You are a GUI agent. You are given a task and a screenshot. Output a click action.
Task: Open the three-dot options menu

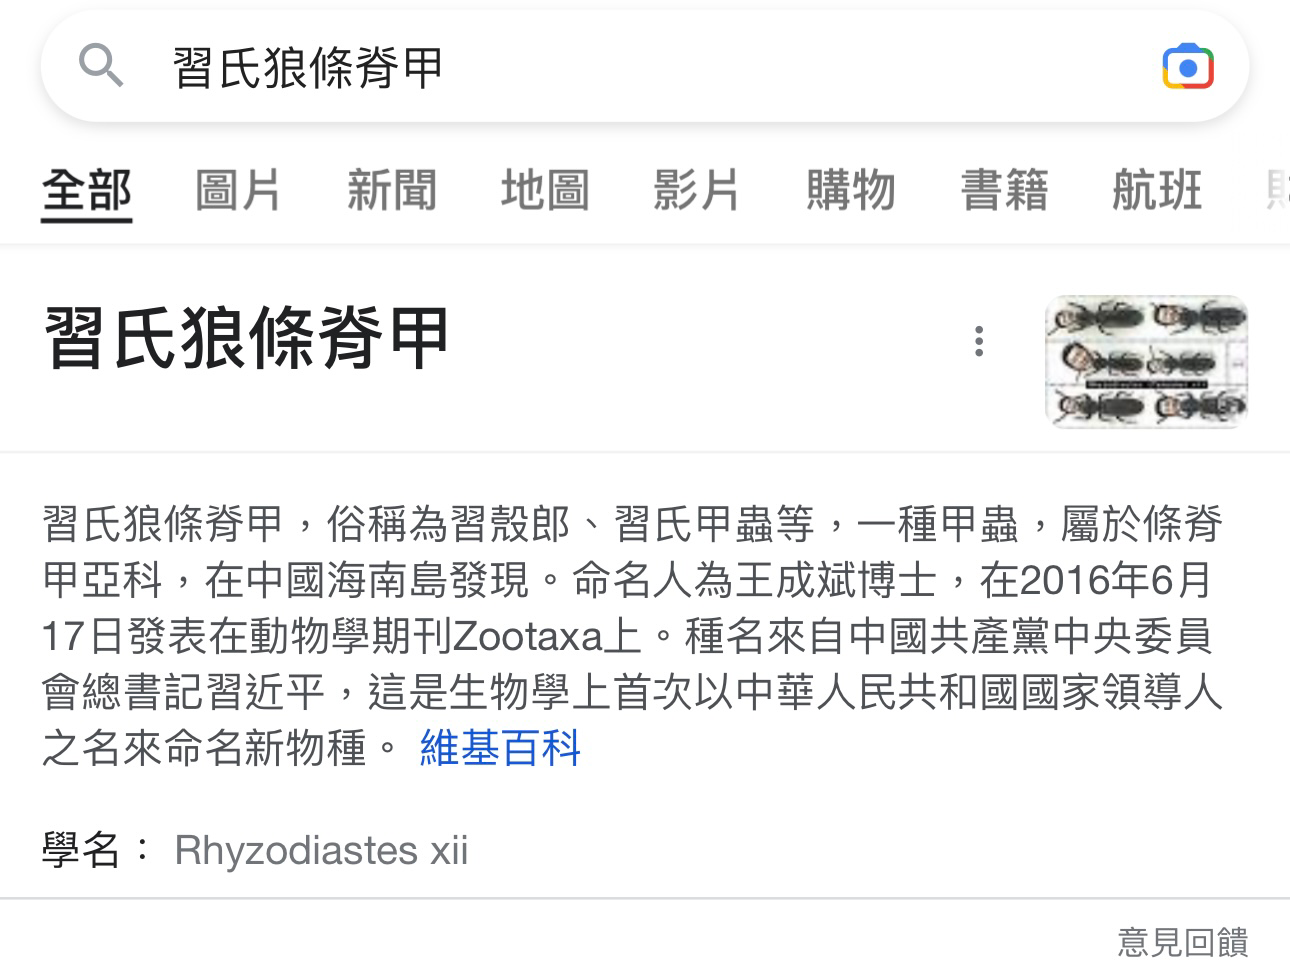[979, 341]
